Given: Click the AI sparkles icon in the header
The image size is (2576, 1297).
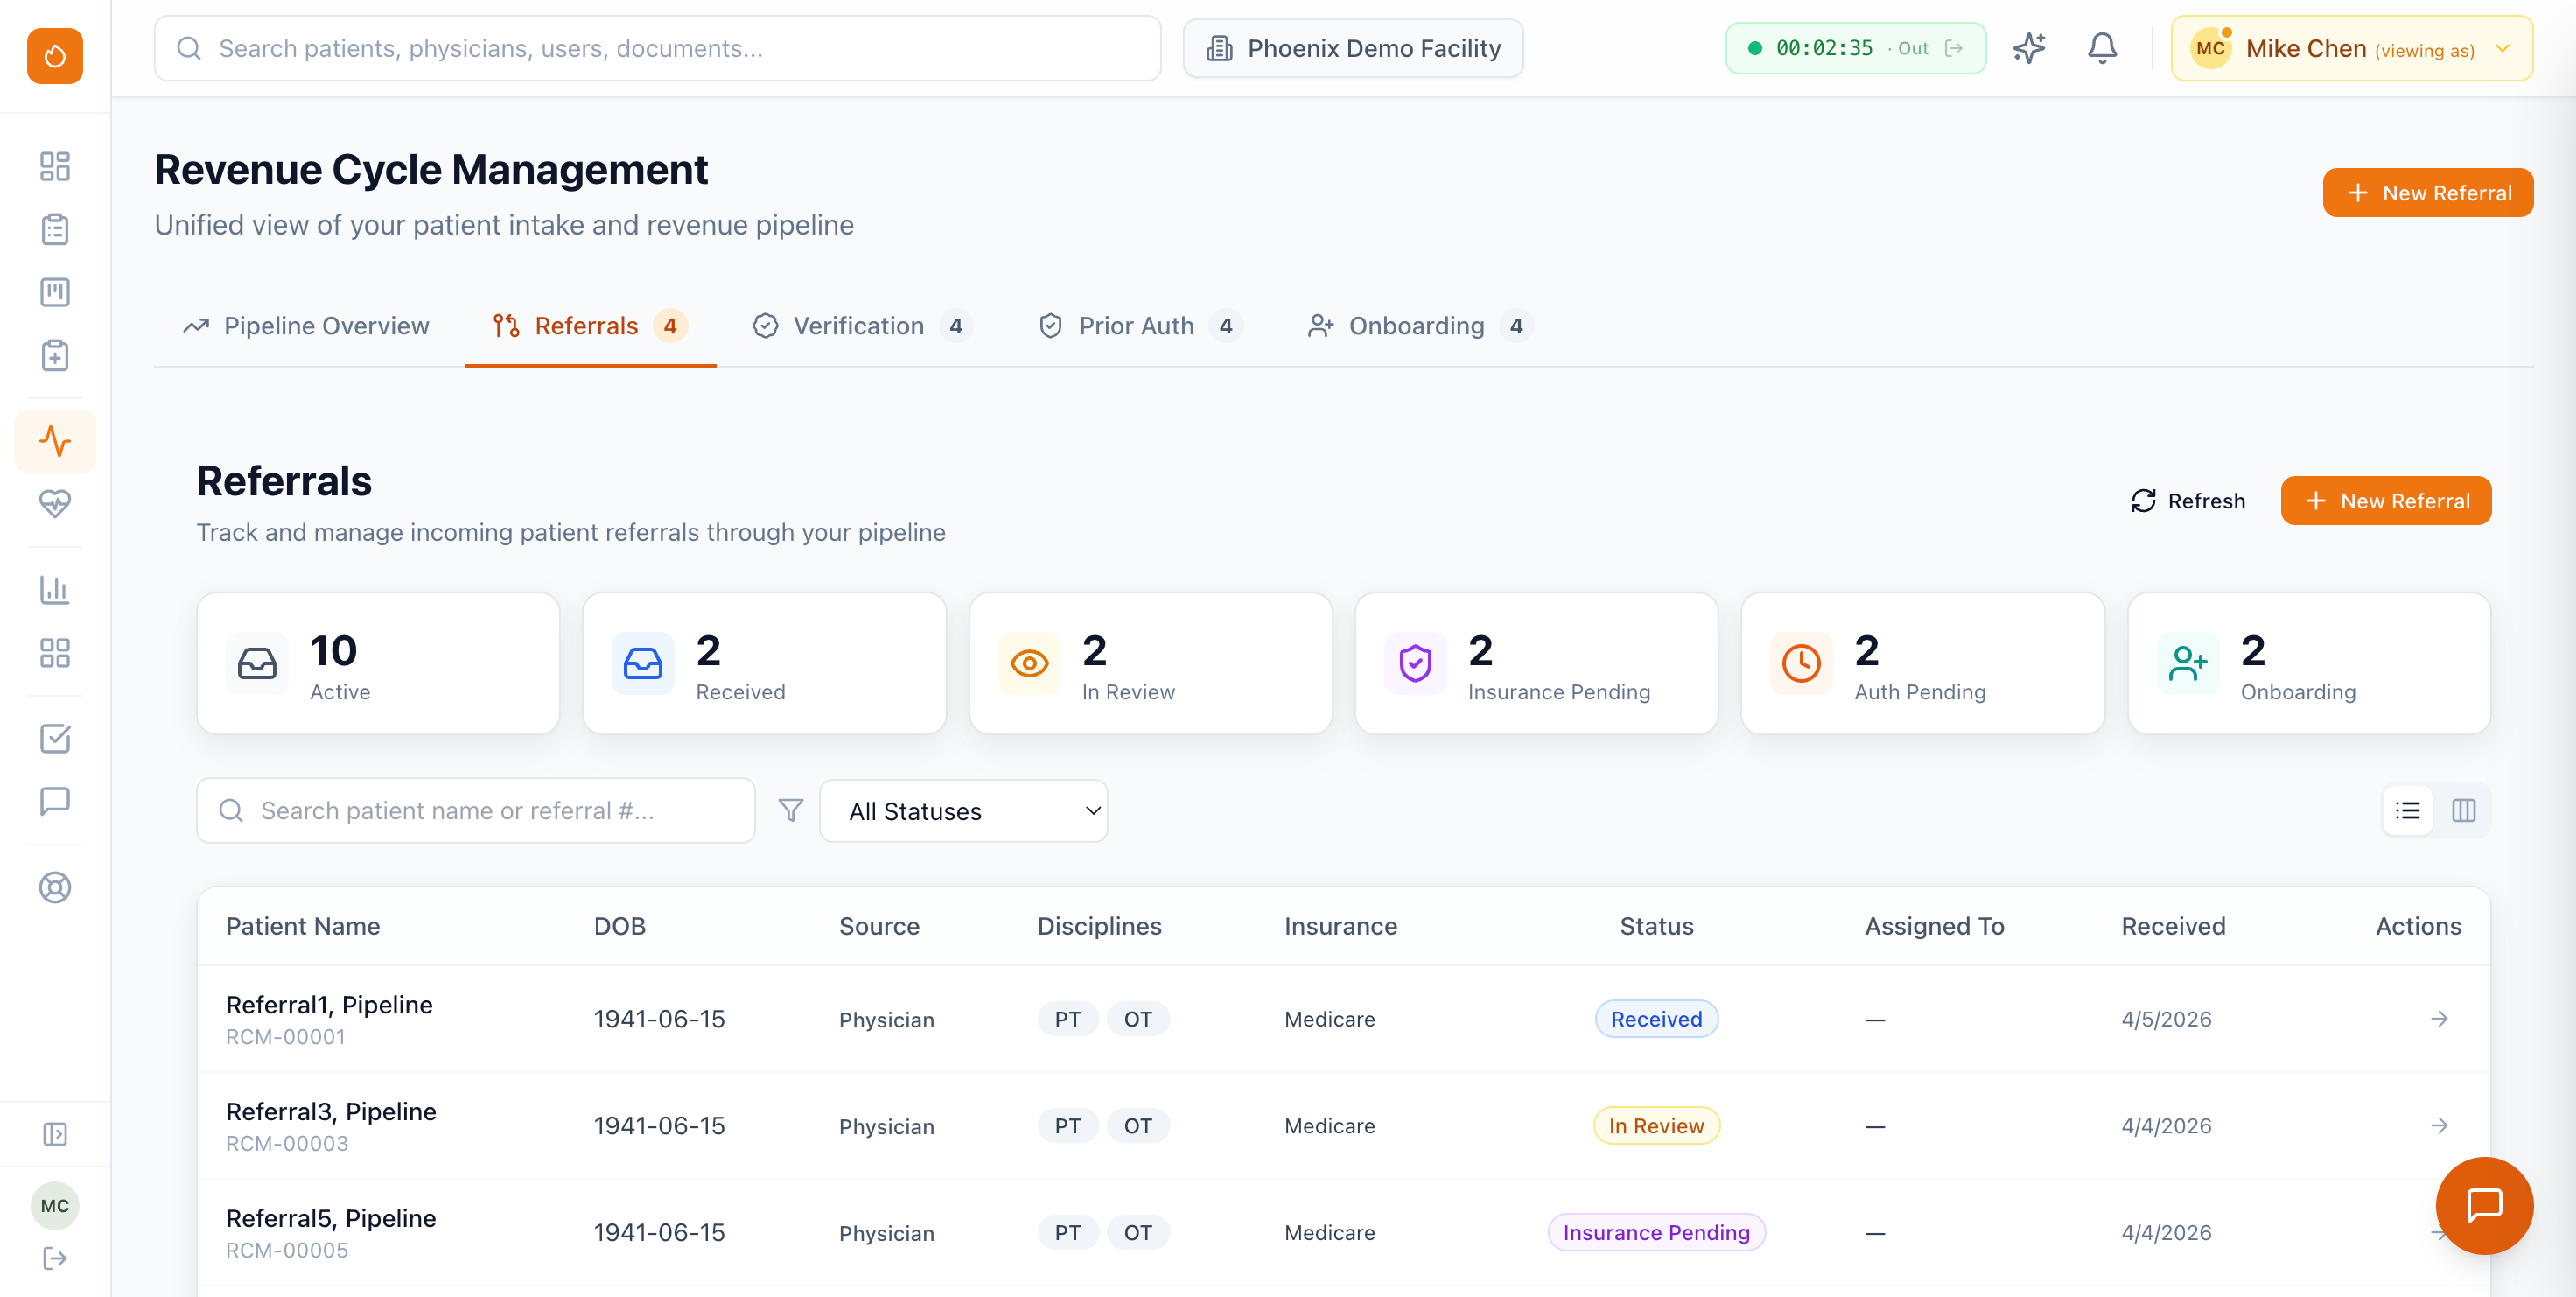Looking at the screenshot, I should (x=2029, y=47).
